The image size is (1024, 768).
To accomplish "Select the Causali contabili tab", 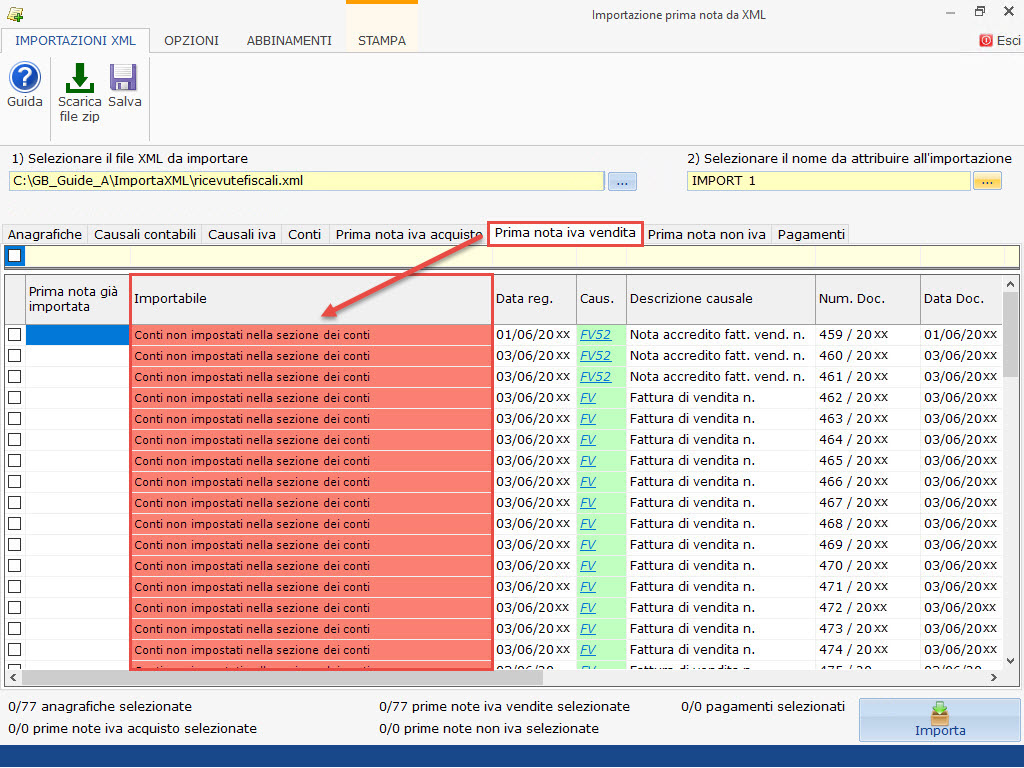I will click(x=145, y=234).
